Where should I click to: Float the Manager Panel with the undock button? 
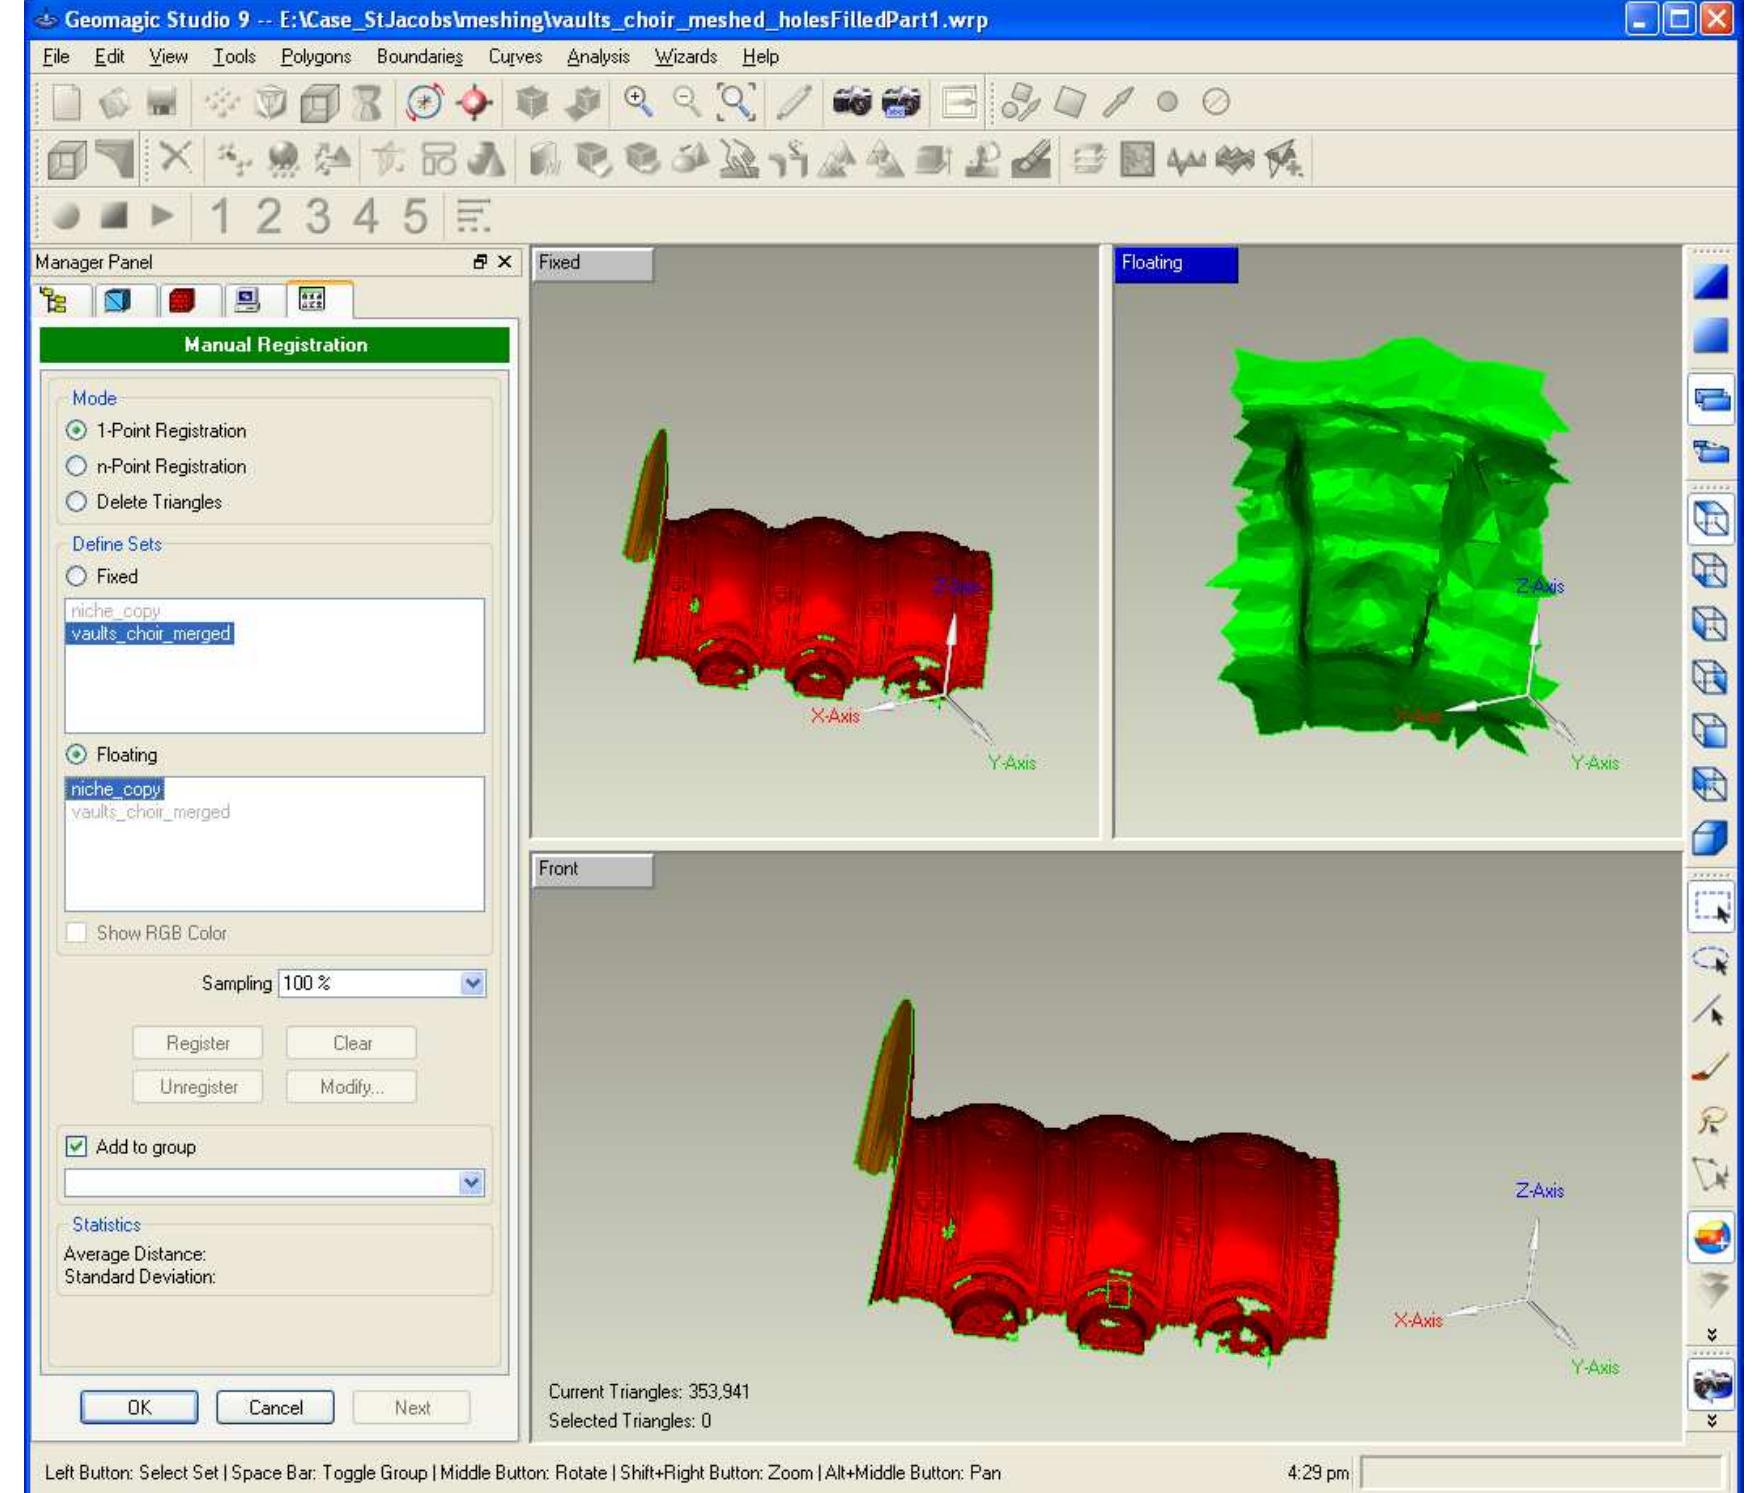coord(481,262)
